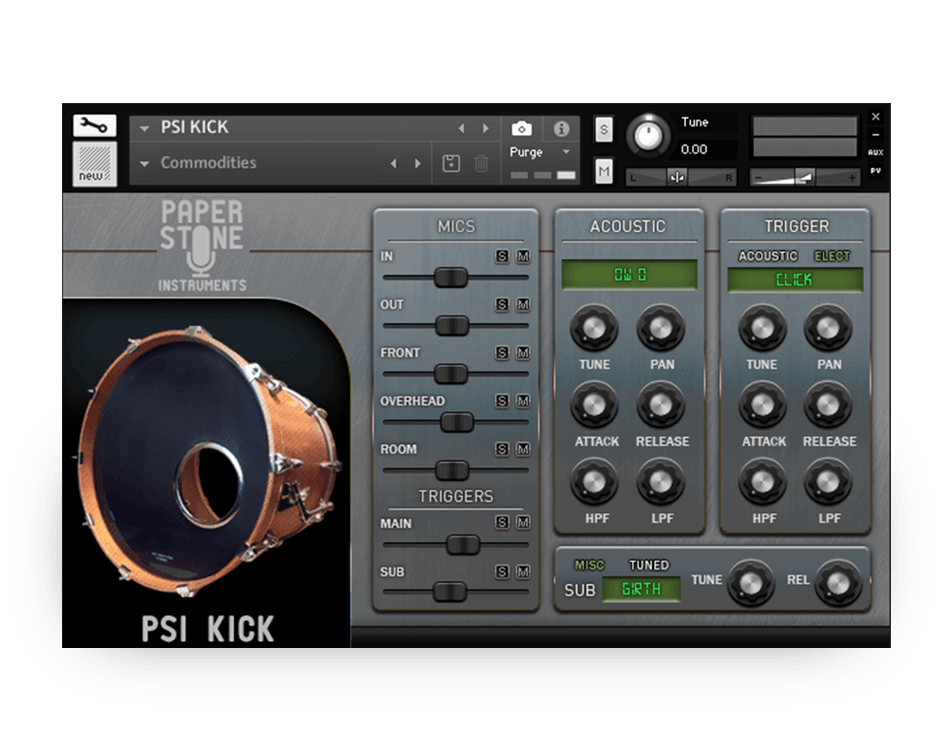
Task: Click the header Tune knob
Action: [x=648, y=136]
